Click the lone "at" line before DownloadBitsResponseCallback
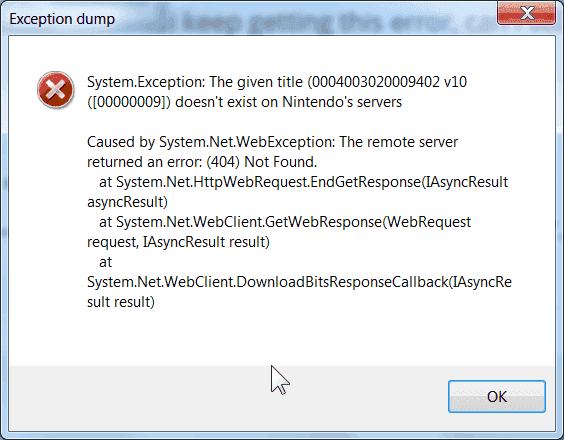 [x=105, y=262]
